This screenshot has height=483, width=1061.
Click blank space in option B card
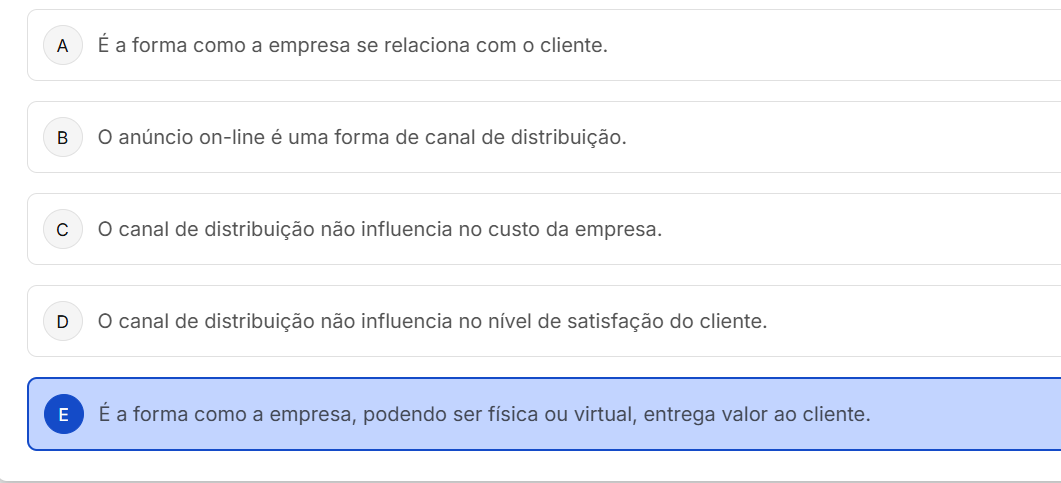tap(850, 138)
